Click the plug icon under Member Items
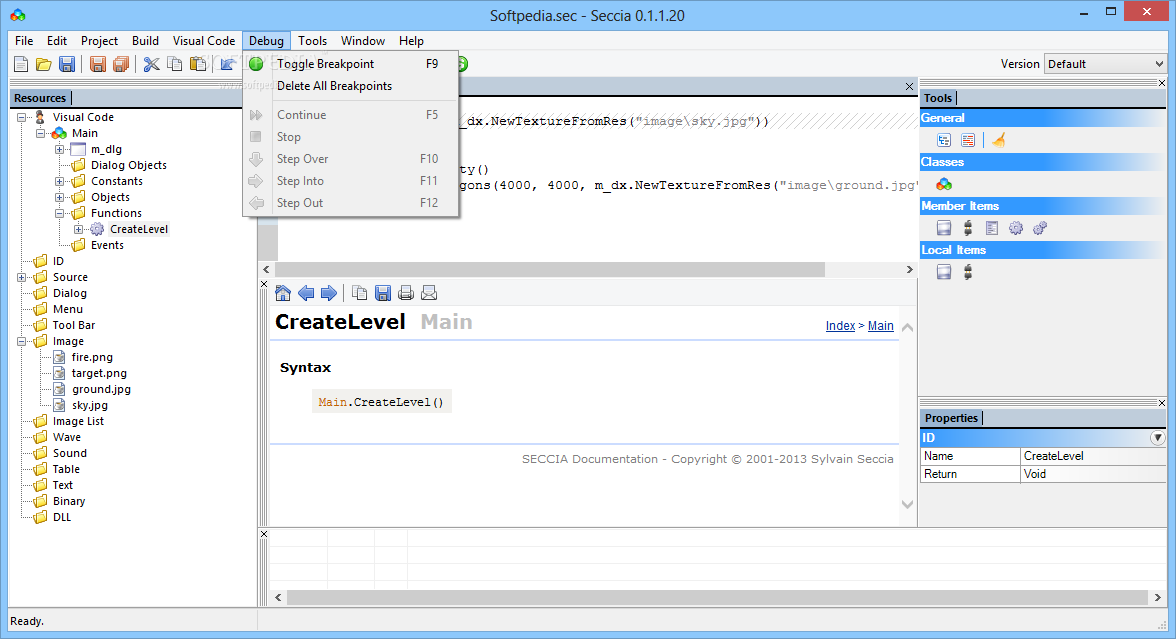 pos(968,228)
